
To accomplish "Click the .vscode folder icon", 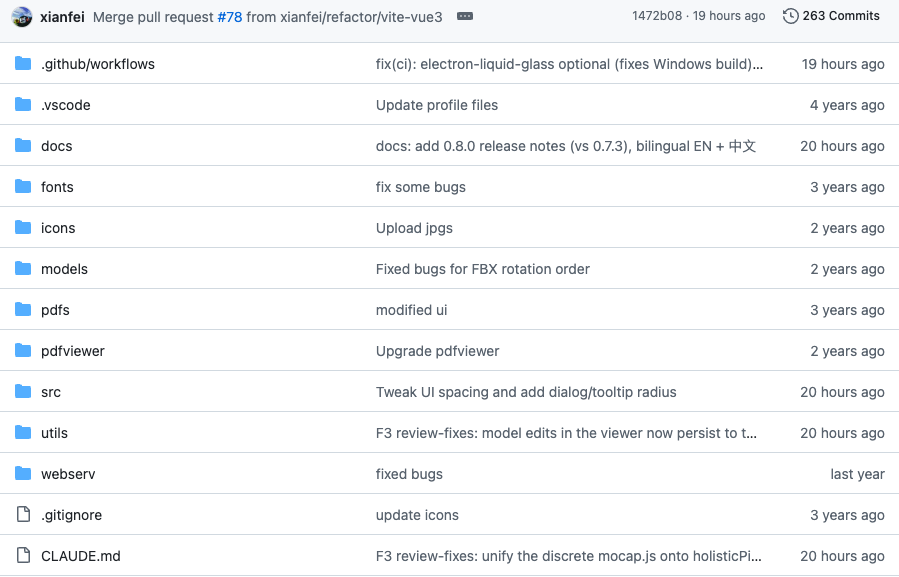I will tap(23, 104).
